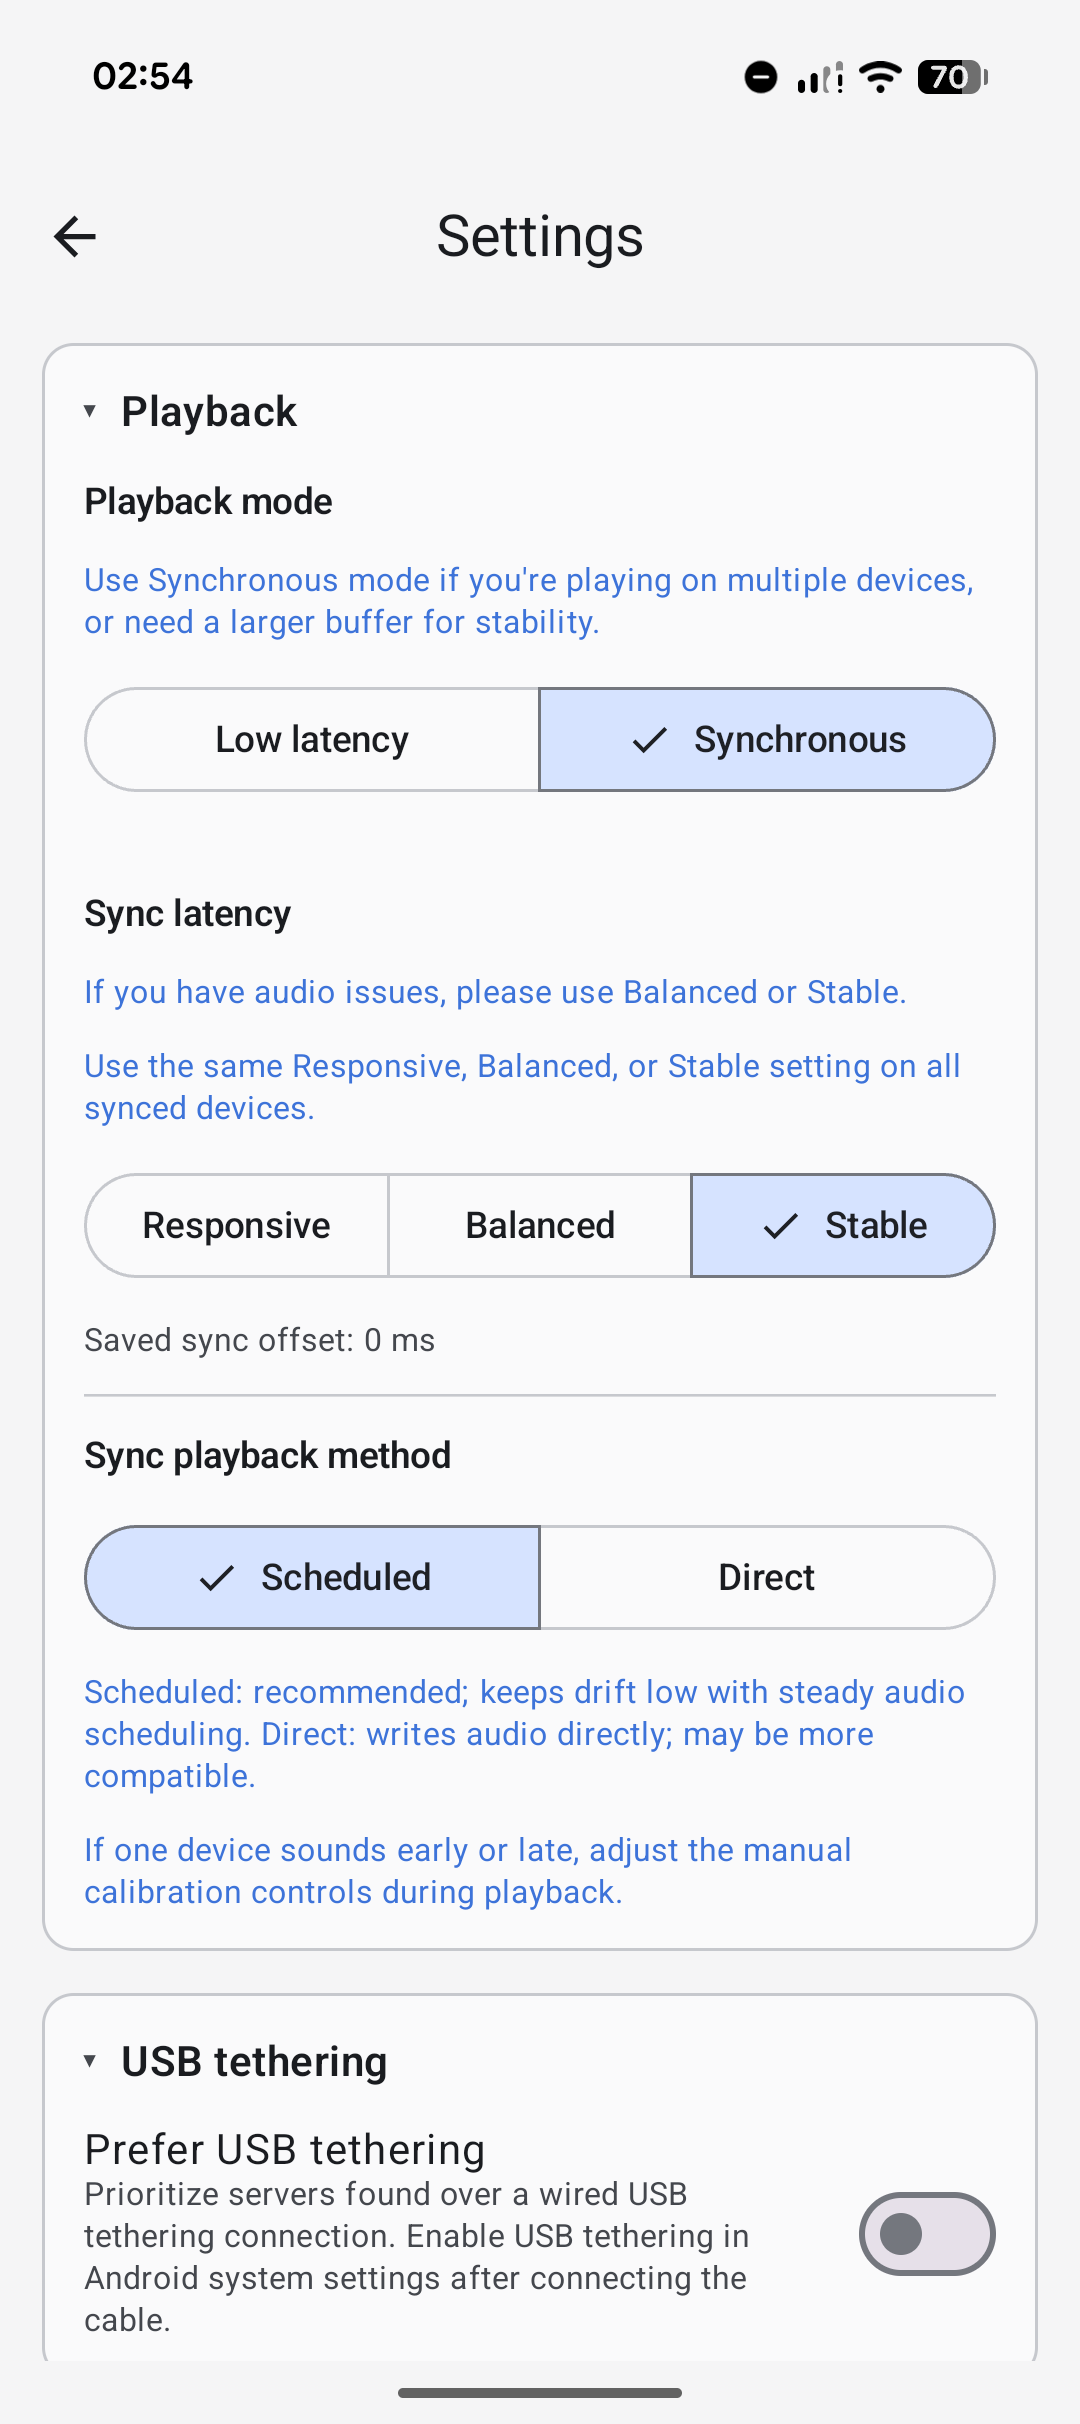Select Low latency playback mode
The width and height of the screenshot is (1080, 2424).
[x=312, y=740]
